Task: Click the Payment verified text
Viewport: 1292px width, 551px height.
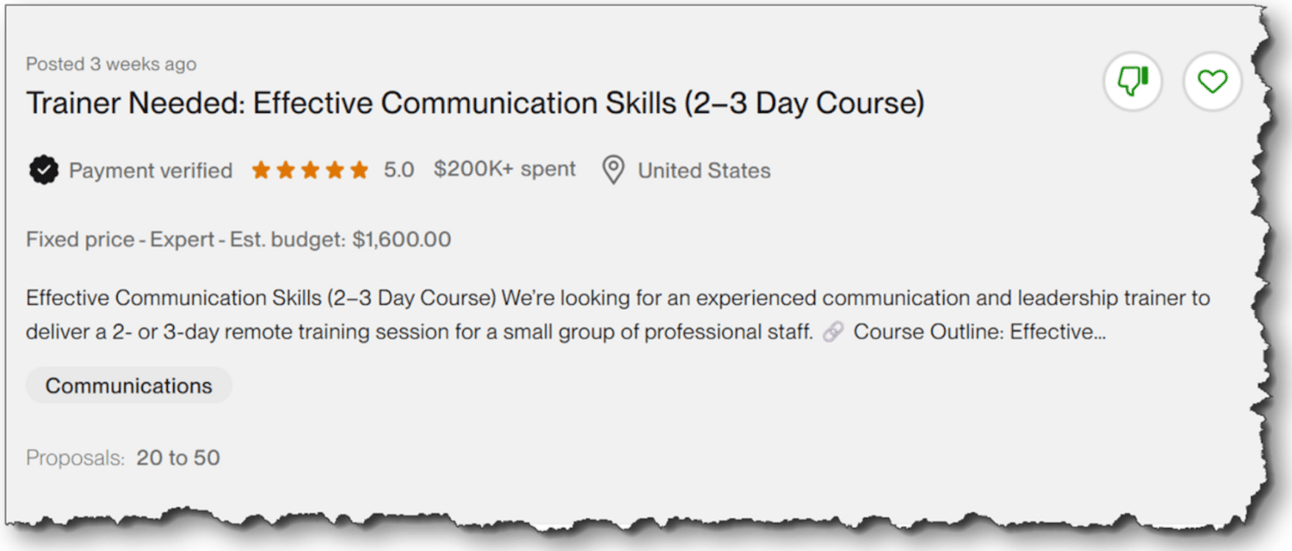Action: pyautogui.click(x=150, y=171)
